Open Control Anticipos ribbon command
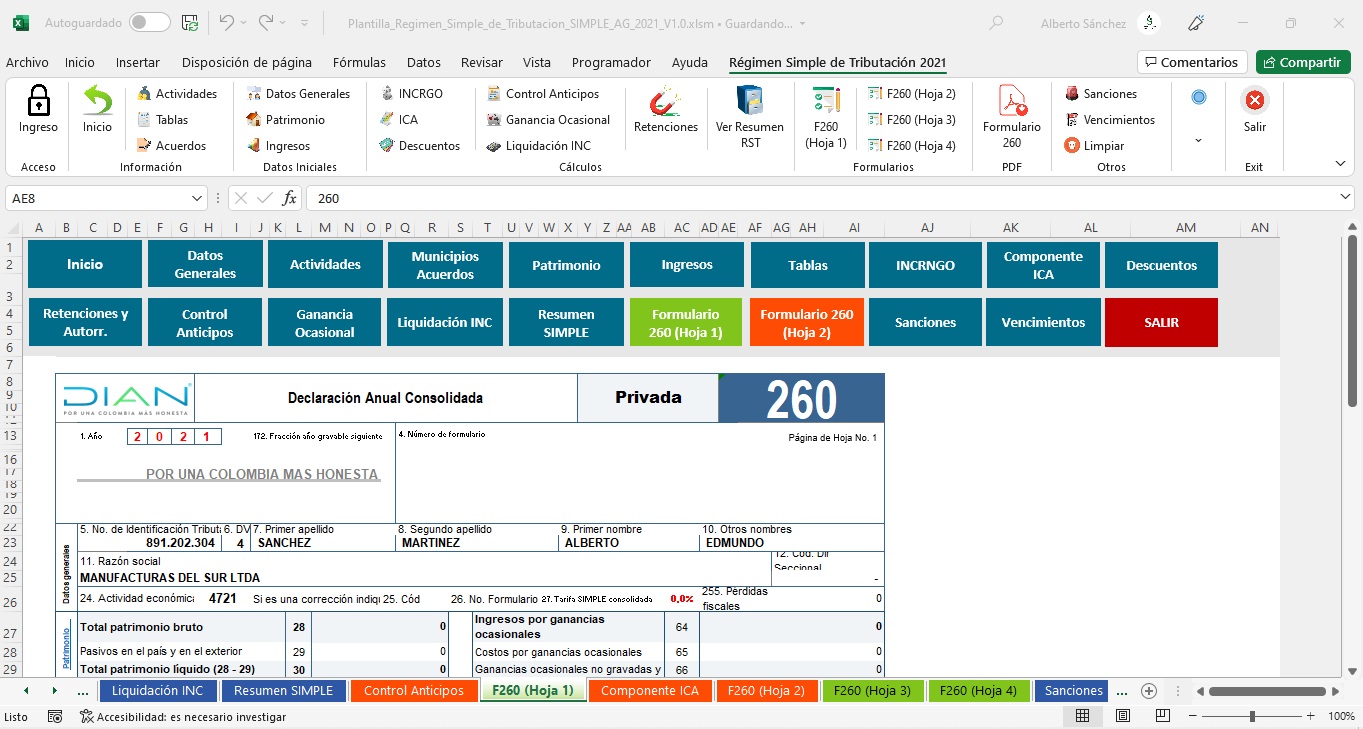1363x729 pixels. (542, 94)
